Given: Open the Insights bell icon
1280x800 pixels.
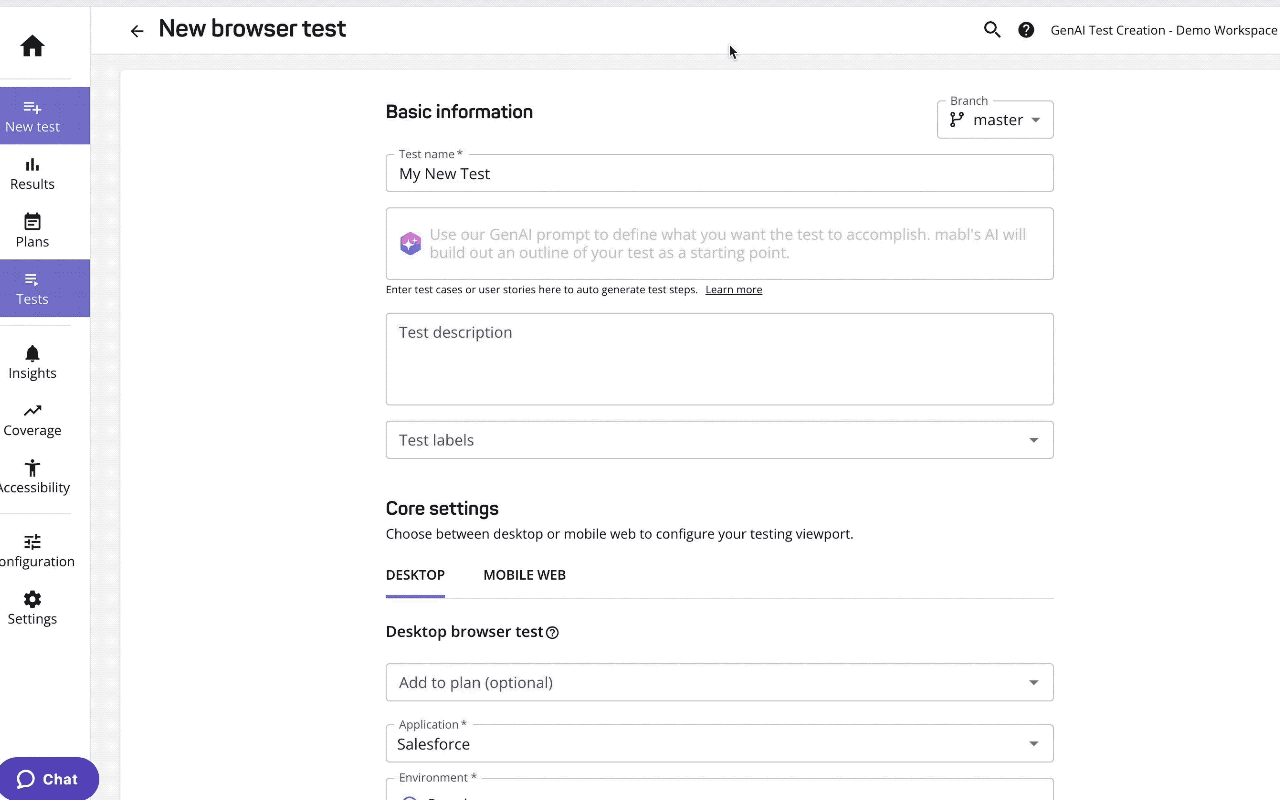Looking at the screenshot, I should pyautogui.click(x=32, y=353).
